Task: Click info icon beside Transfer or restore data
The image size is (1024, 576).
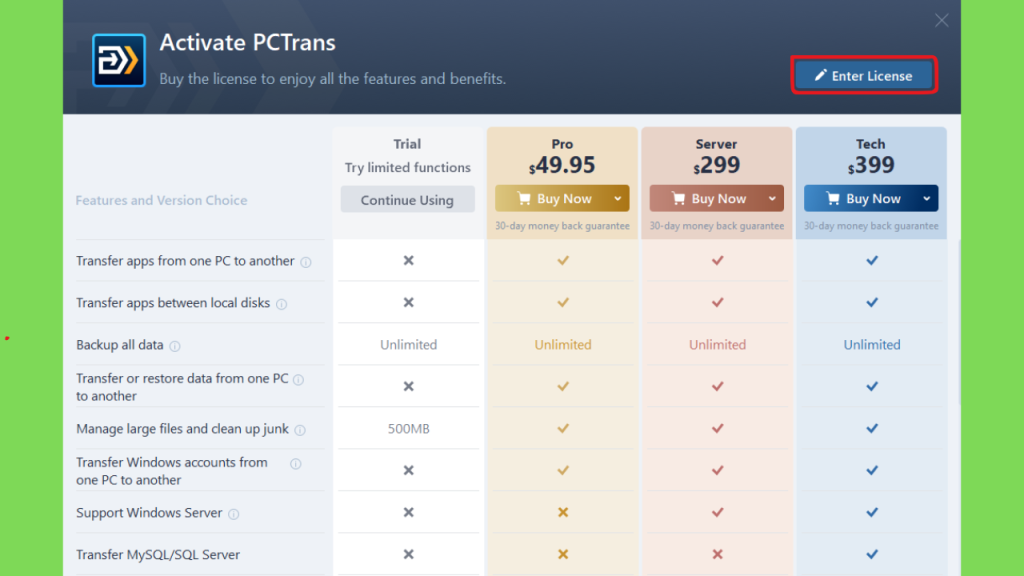Action: 298,380
